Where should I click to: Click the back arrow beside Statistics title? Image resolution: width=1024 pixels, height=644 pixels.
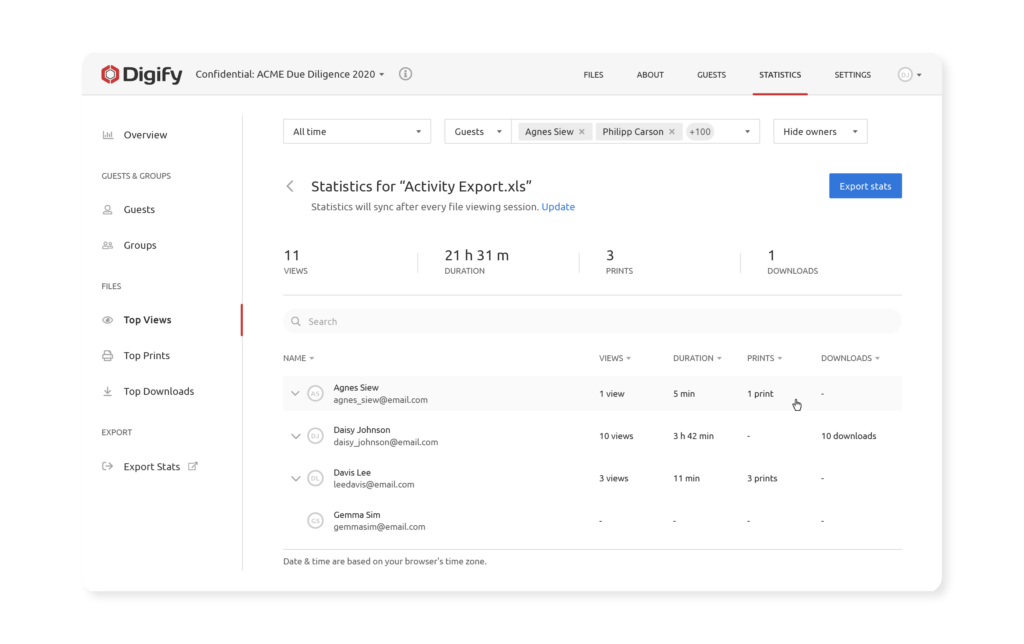(290, 187)
